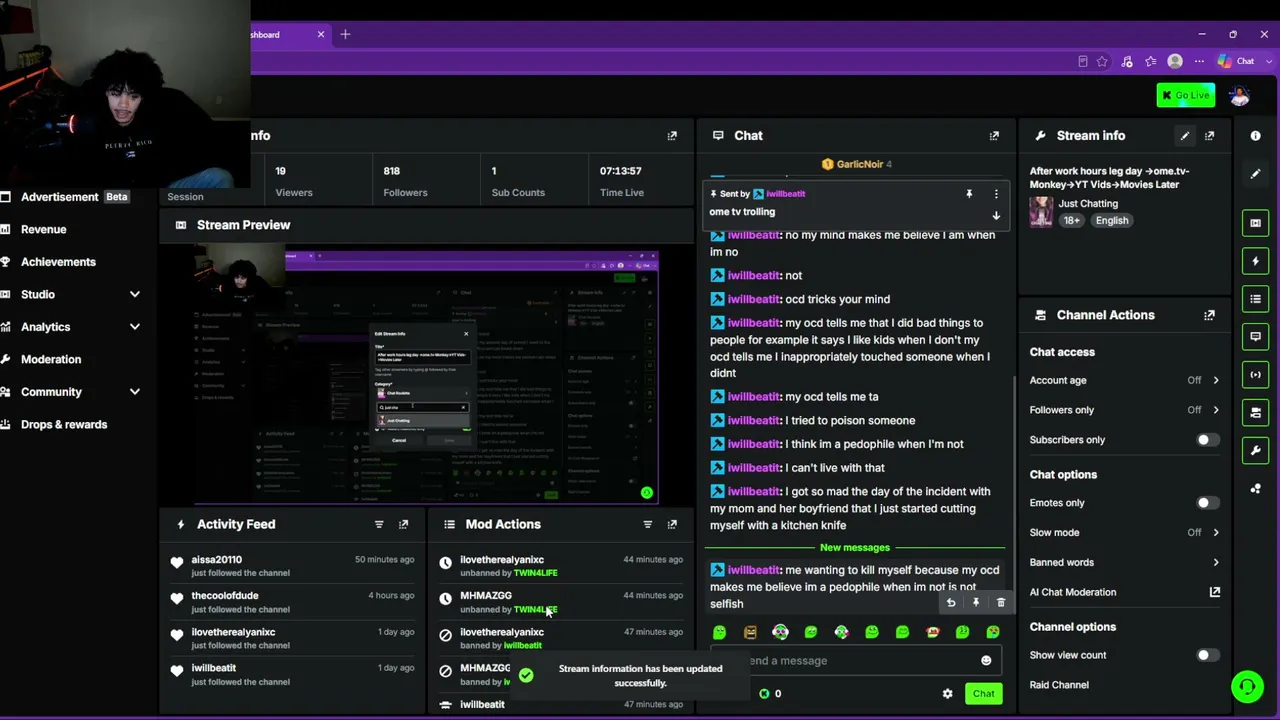
Task: Open Followers only options
Action: [1124, 410]
